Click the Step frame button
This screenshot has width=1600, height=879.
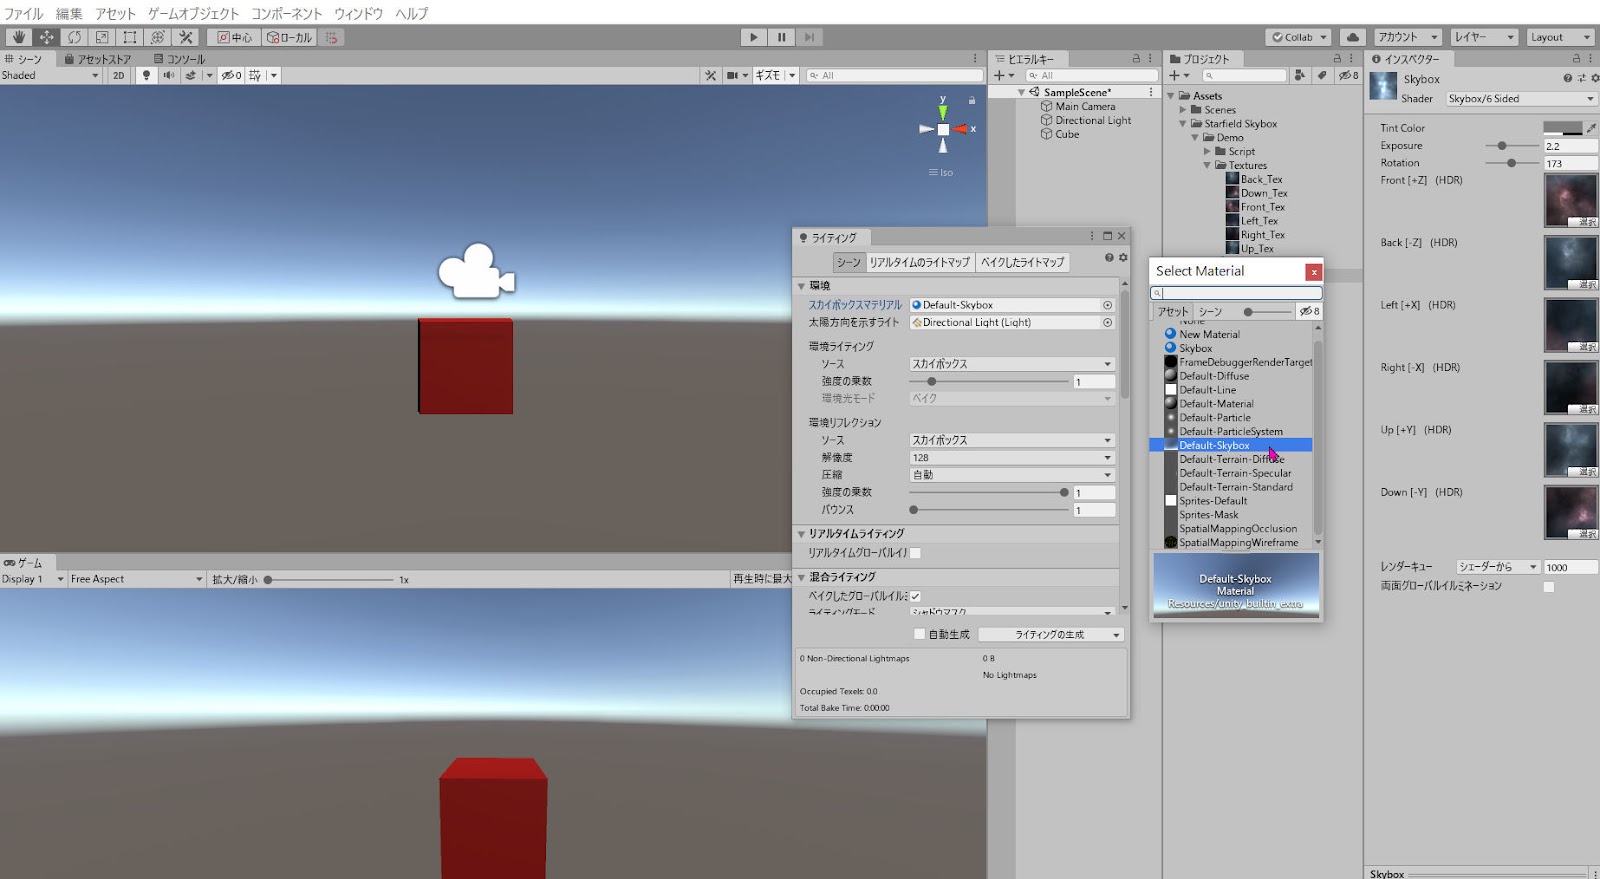point(809,37)
